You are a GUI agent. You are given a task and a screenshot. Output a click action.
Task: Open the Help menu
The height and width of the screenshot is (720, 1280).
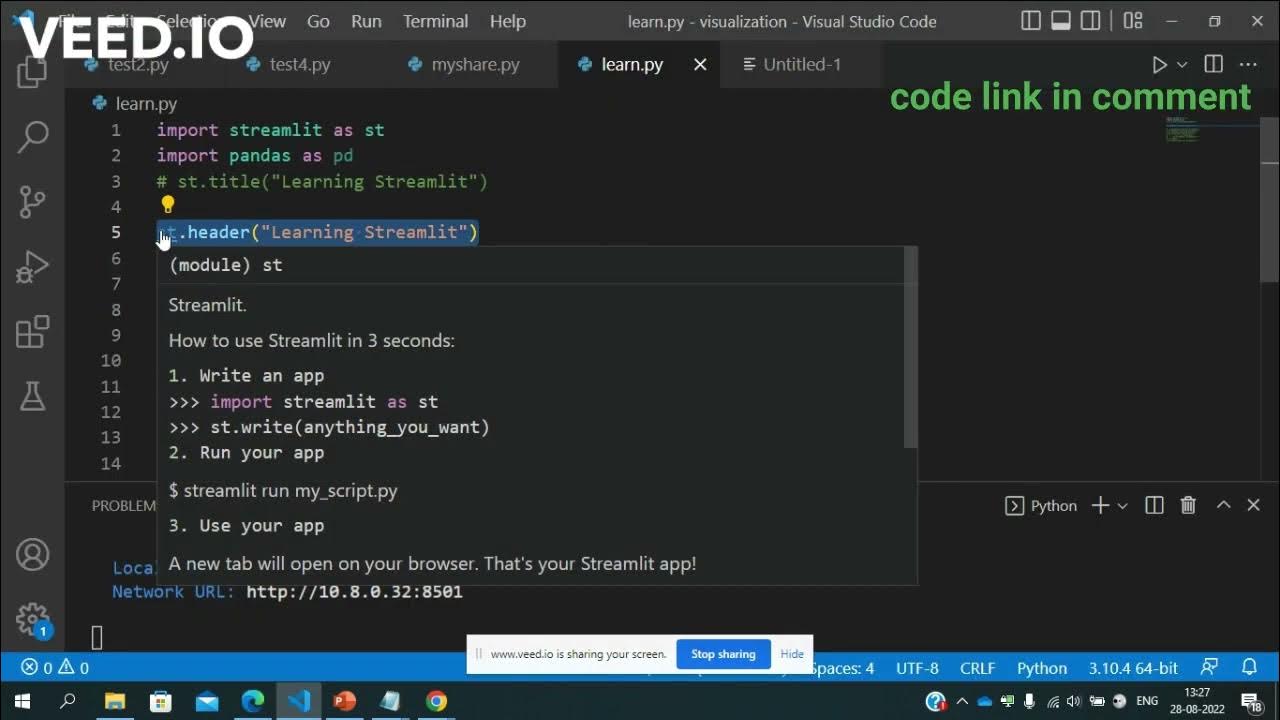point(507,21)
